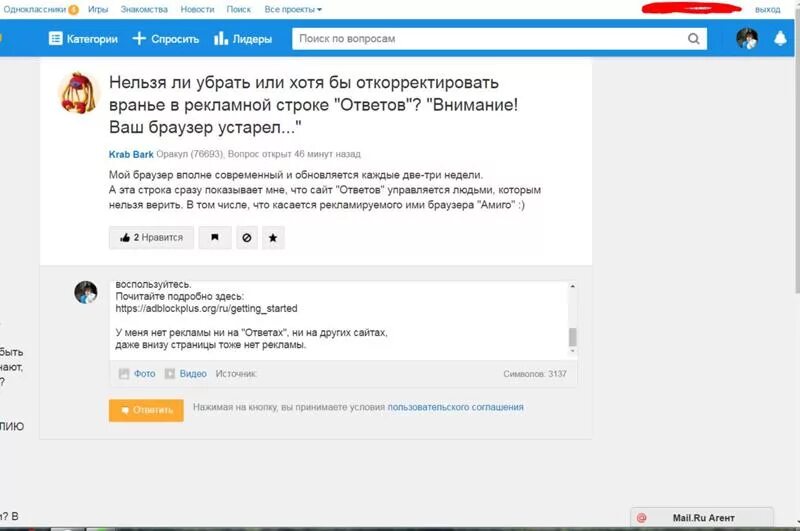This screenshot has width=800, height=531.
Task: Expand the Все проекты dropdown
Action: coord(293,9)
